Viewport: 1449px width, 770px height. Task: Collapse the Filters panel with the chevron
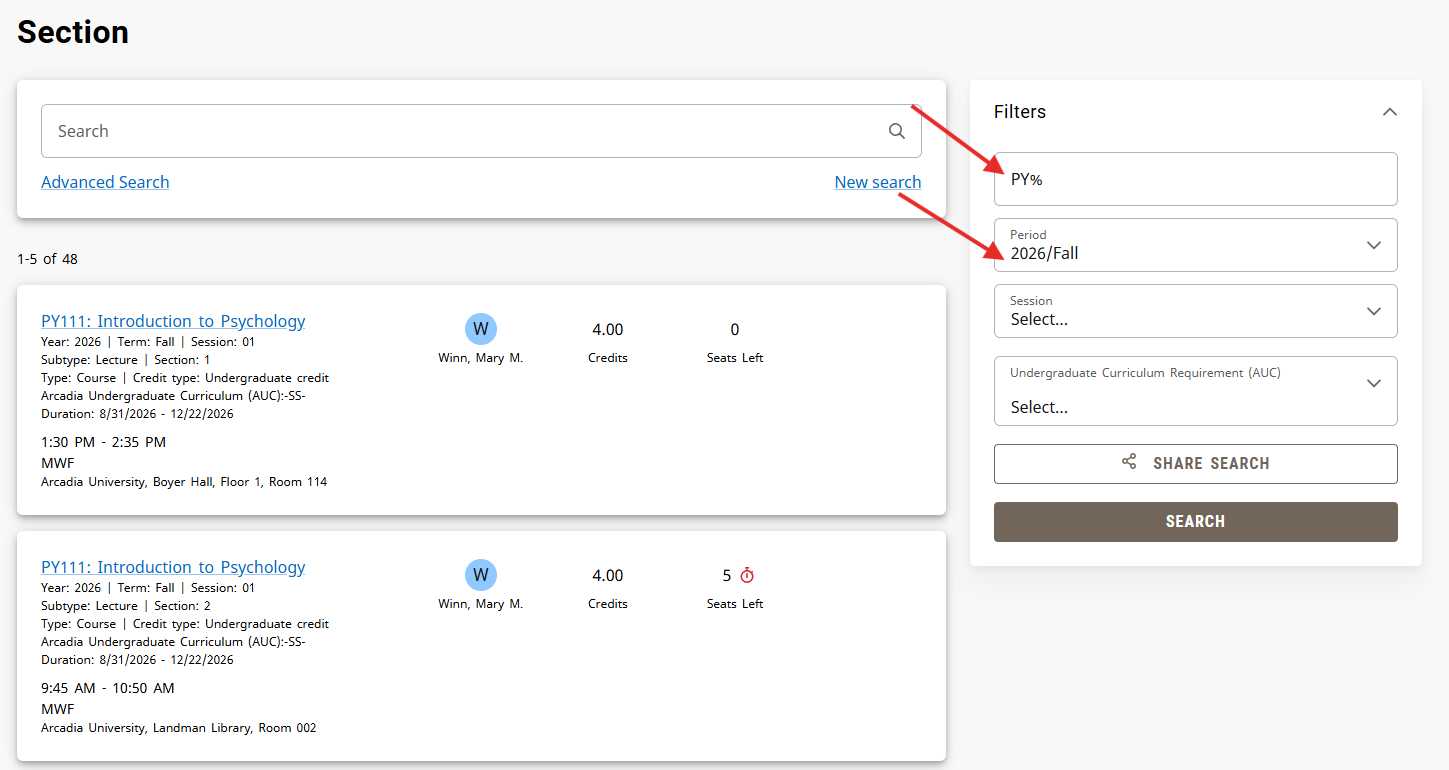[x=1389, y=112]
